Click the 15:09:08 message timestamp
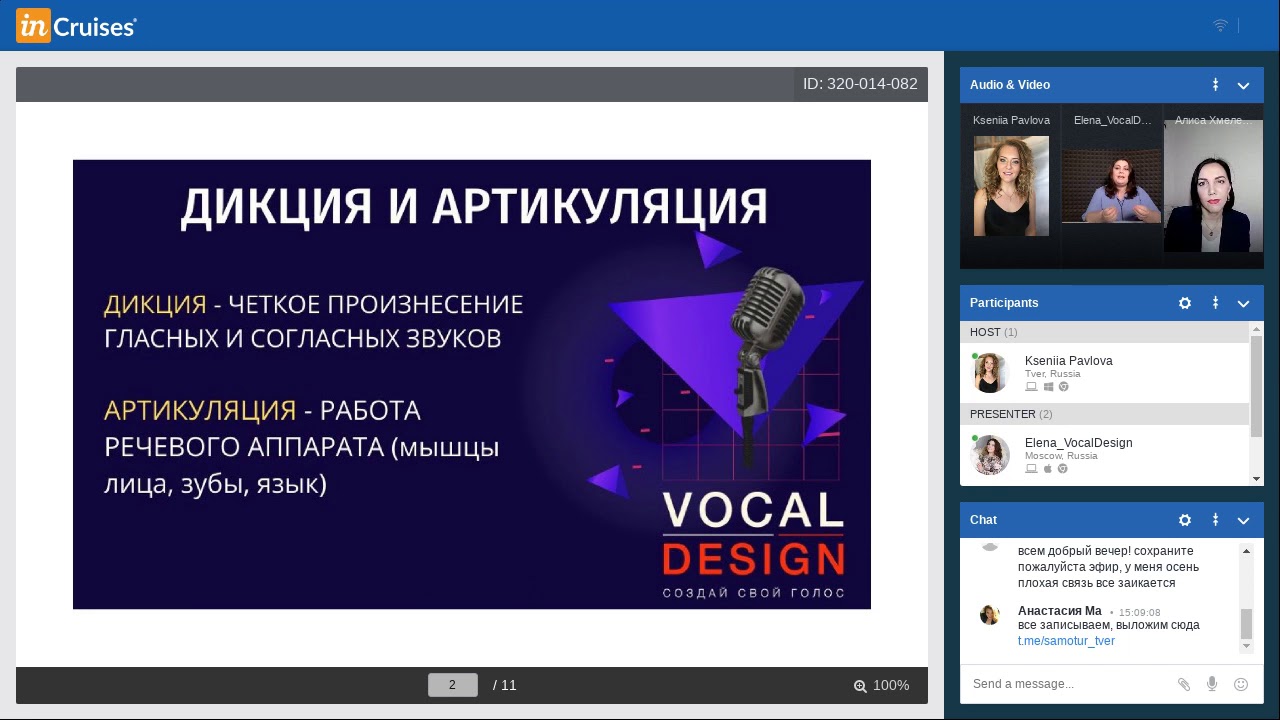Screen dimensions: 1280x720 point(1140,612)
